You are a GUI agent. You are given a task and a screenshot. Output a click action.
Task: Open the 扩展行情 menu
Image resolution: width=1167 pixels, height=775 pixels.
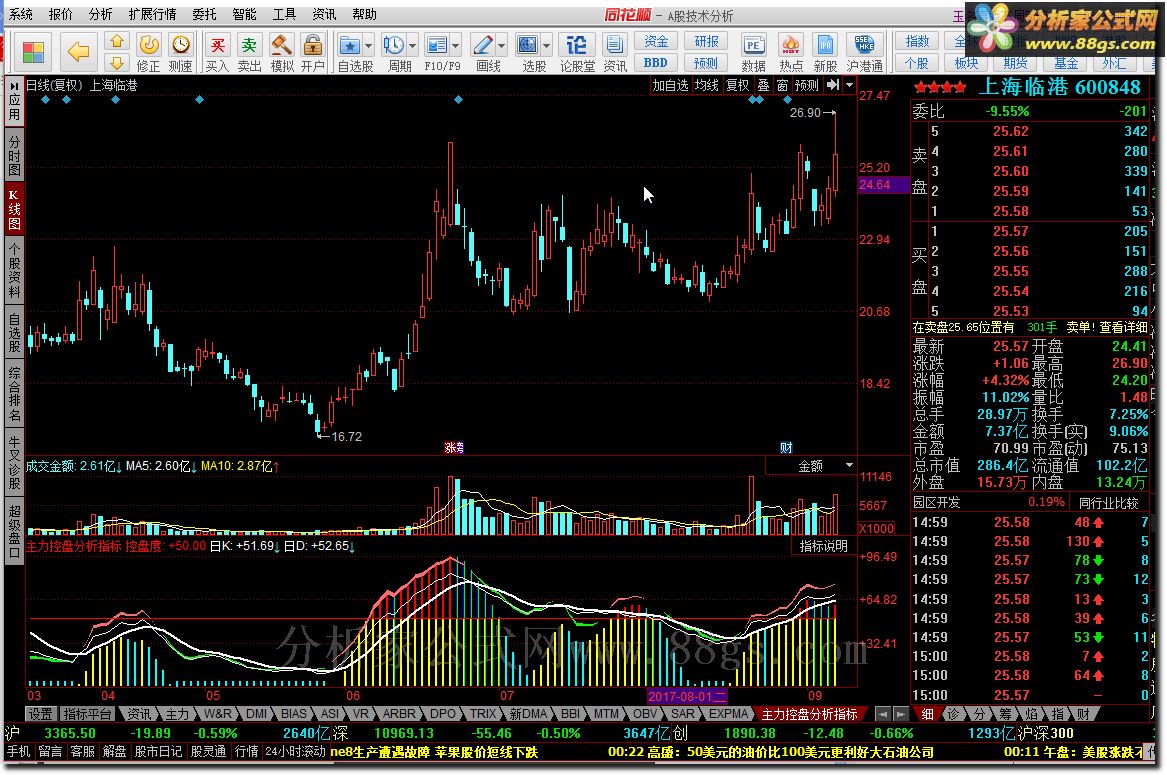point(153,14)
